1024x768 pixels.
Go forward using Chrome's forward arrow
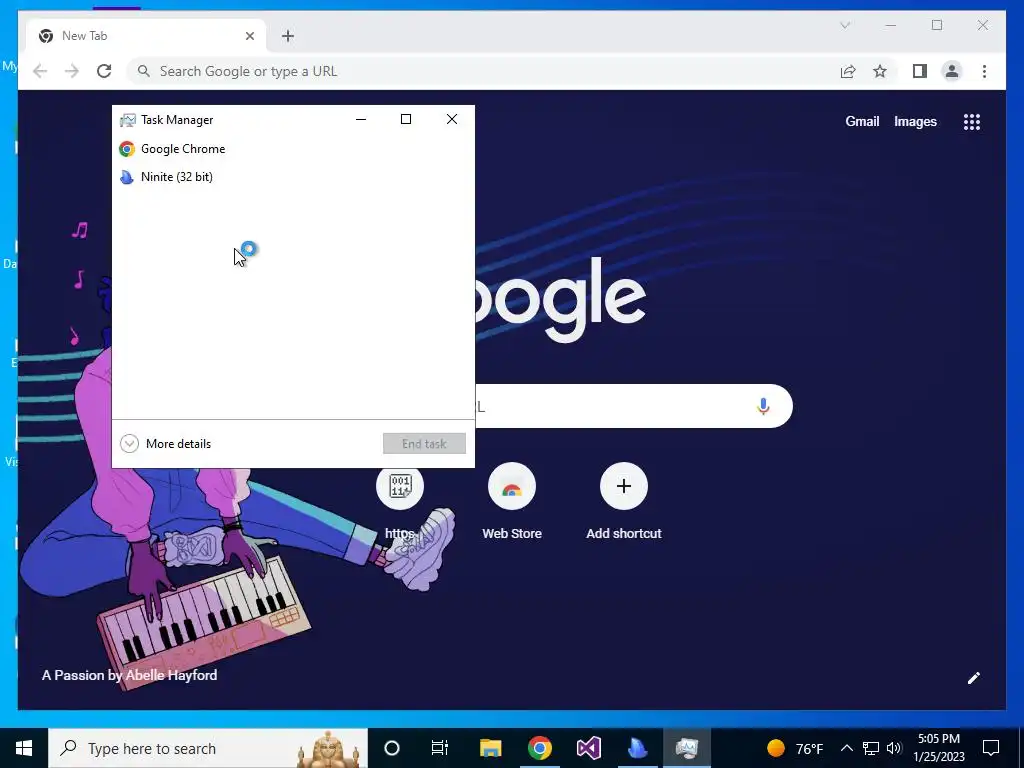[x=72, y=71]
